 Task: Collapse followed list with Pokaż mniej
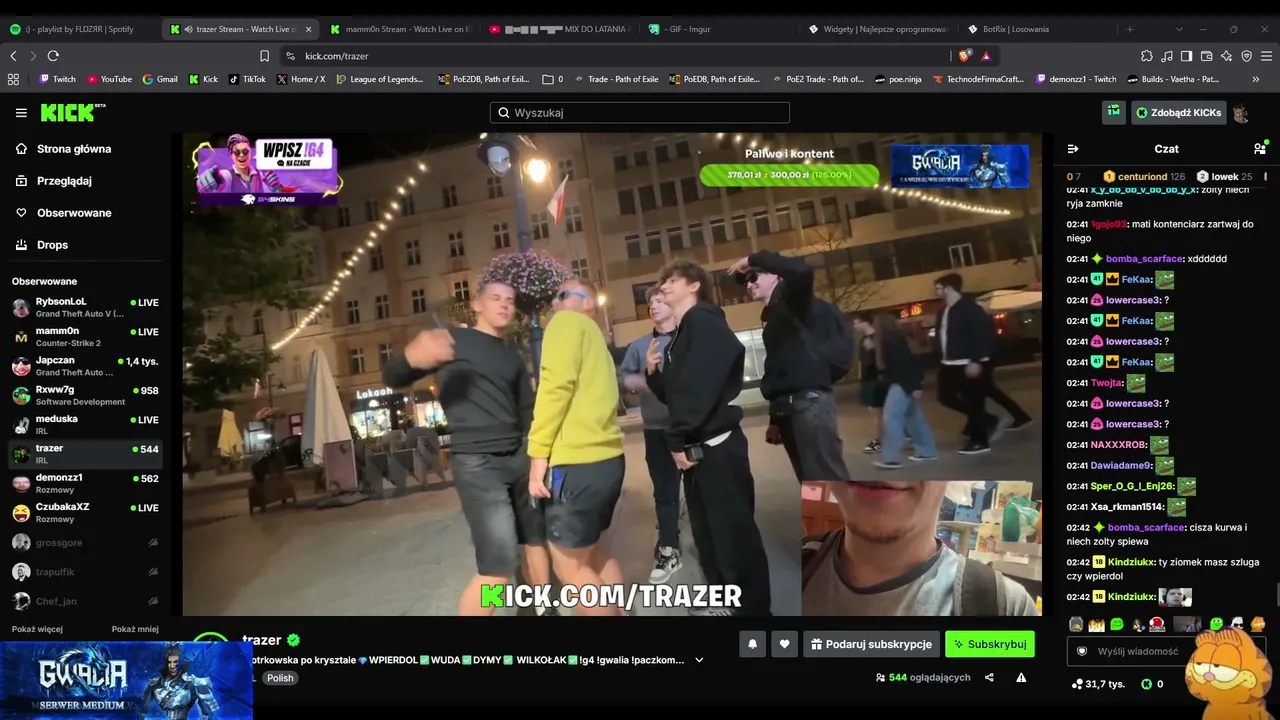[x=135, y=629]
